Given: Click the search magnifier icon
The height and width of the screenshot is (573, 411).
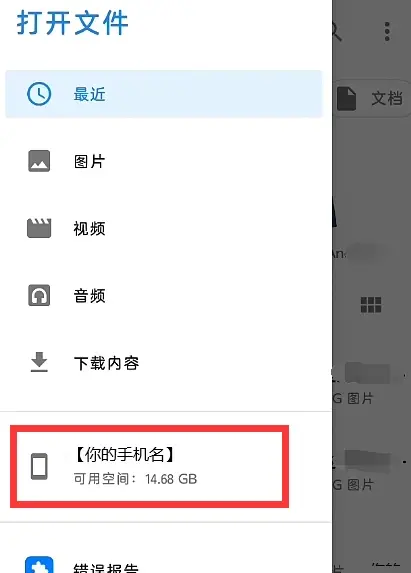Looking at the screenshot, I should pos(336,31).
